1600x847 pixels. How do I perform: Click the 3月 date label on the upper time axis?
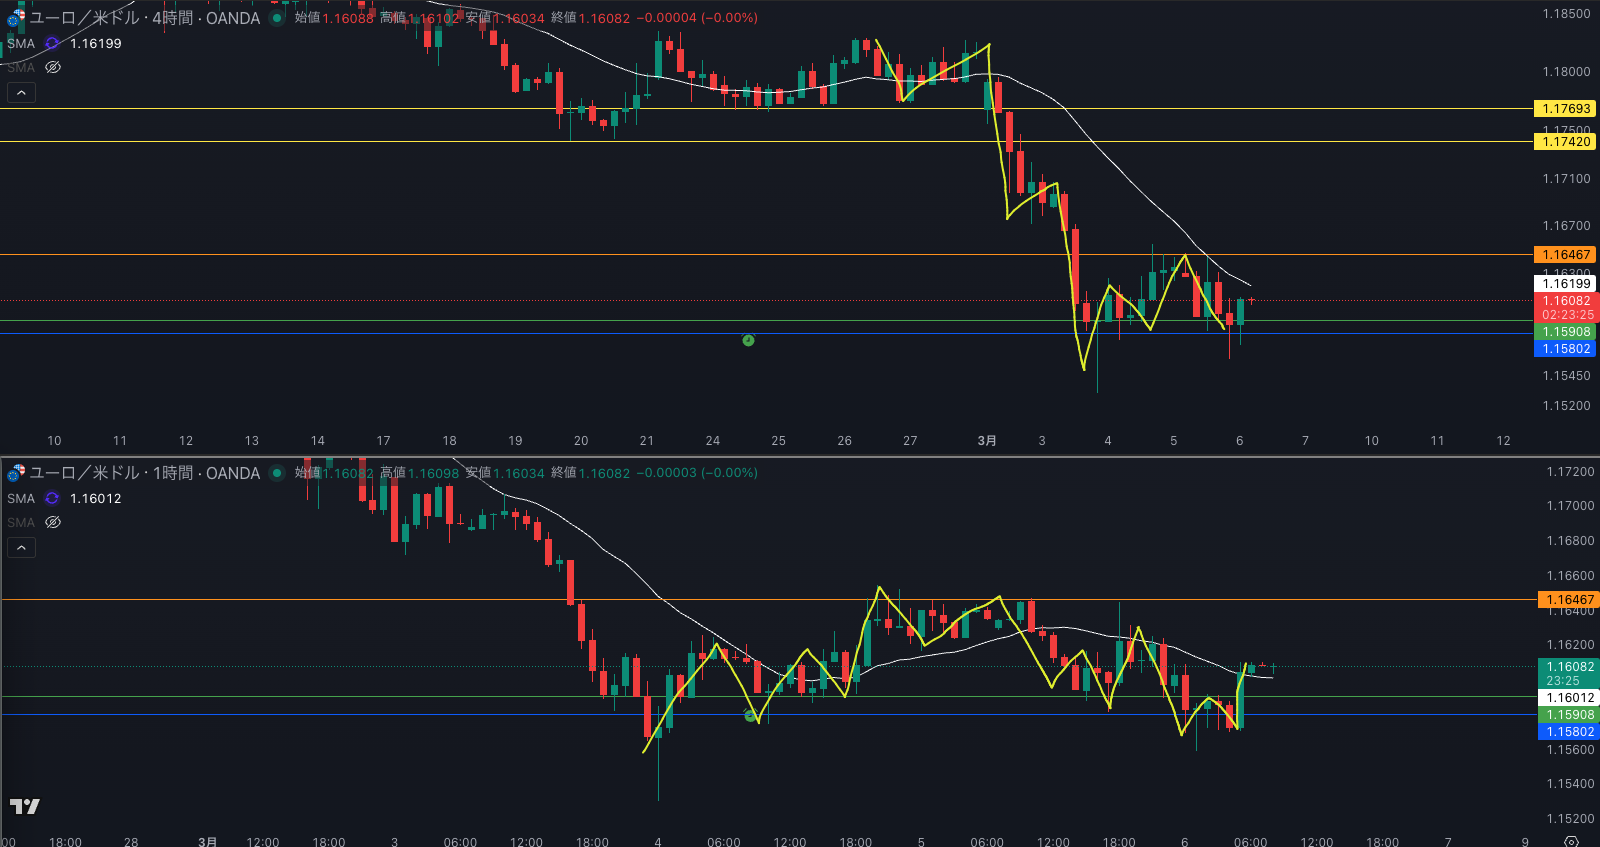pos(986,440)
